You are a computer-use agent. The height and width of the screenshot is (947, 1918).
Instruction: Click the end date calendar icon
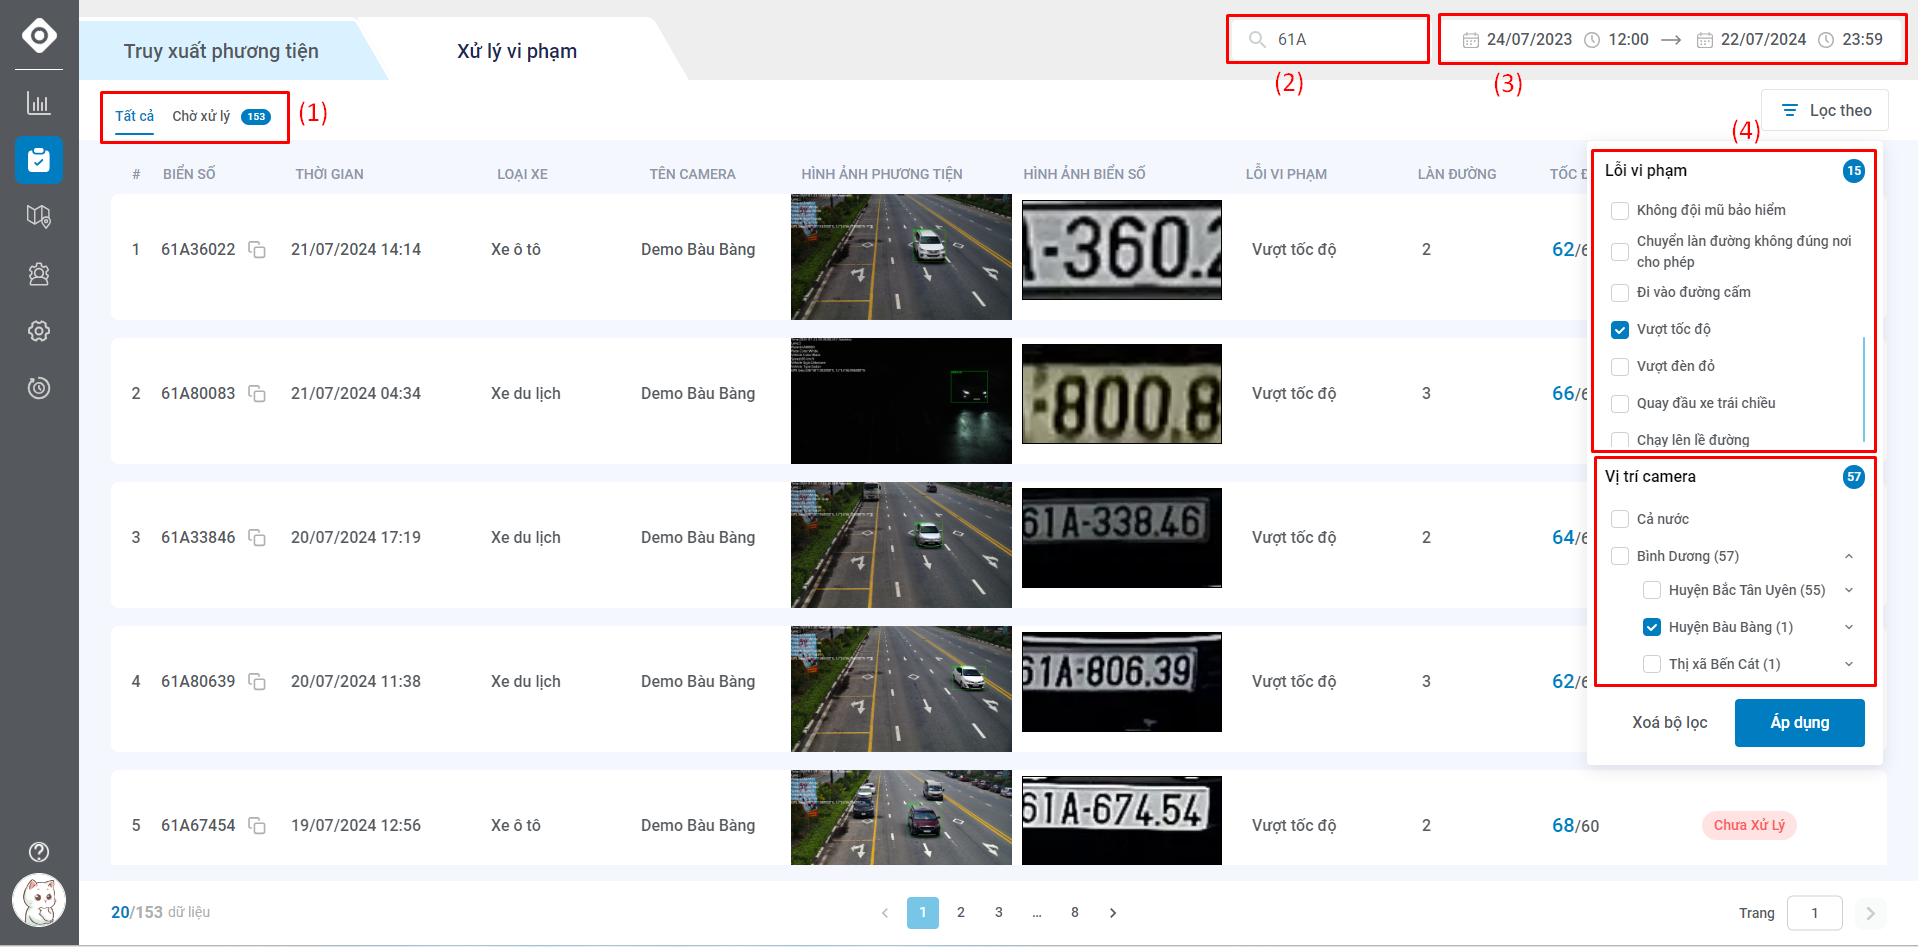[x=1705, y=40]
